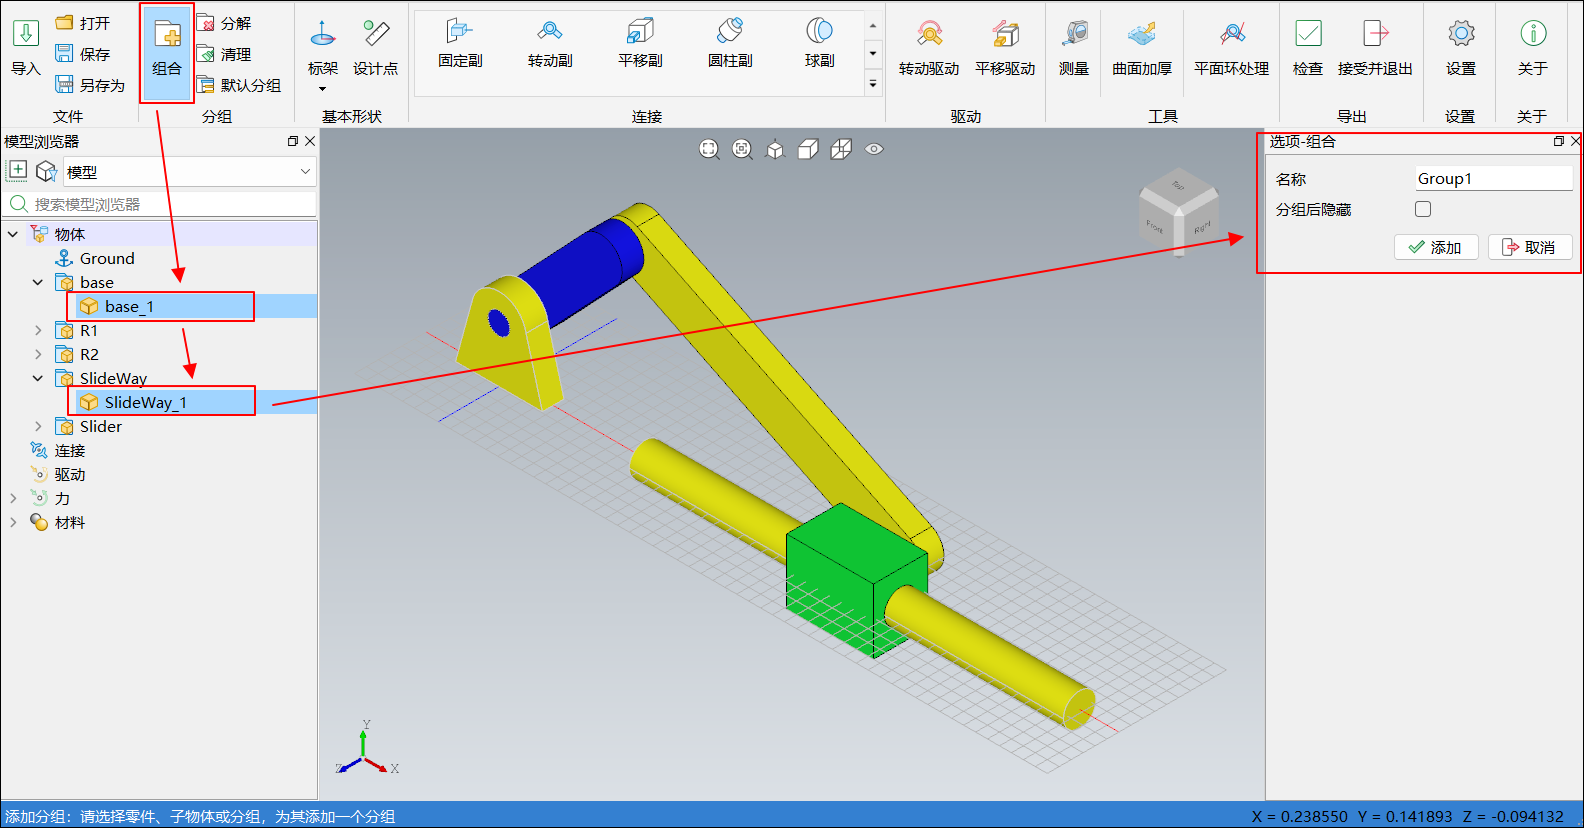This screenshot has height=828, width=1584.
Task: Click the 曲面加厚 surface thicken tool
Action: (x=1142, y=50)
